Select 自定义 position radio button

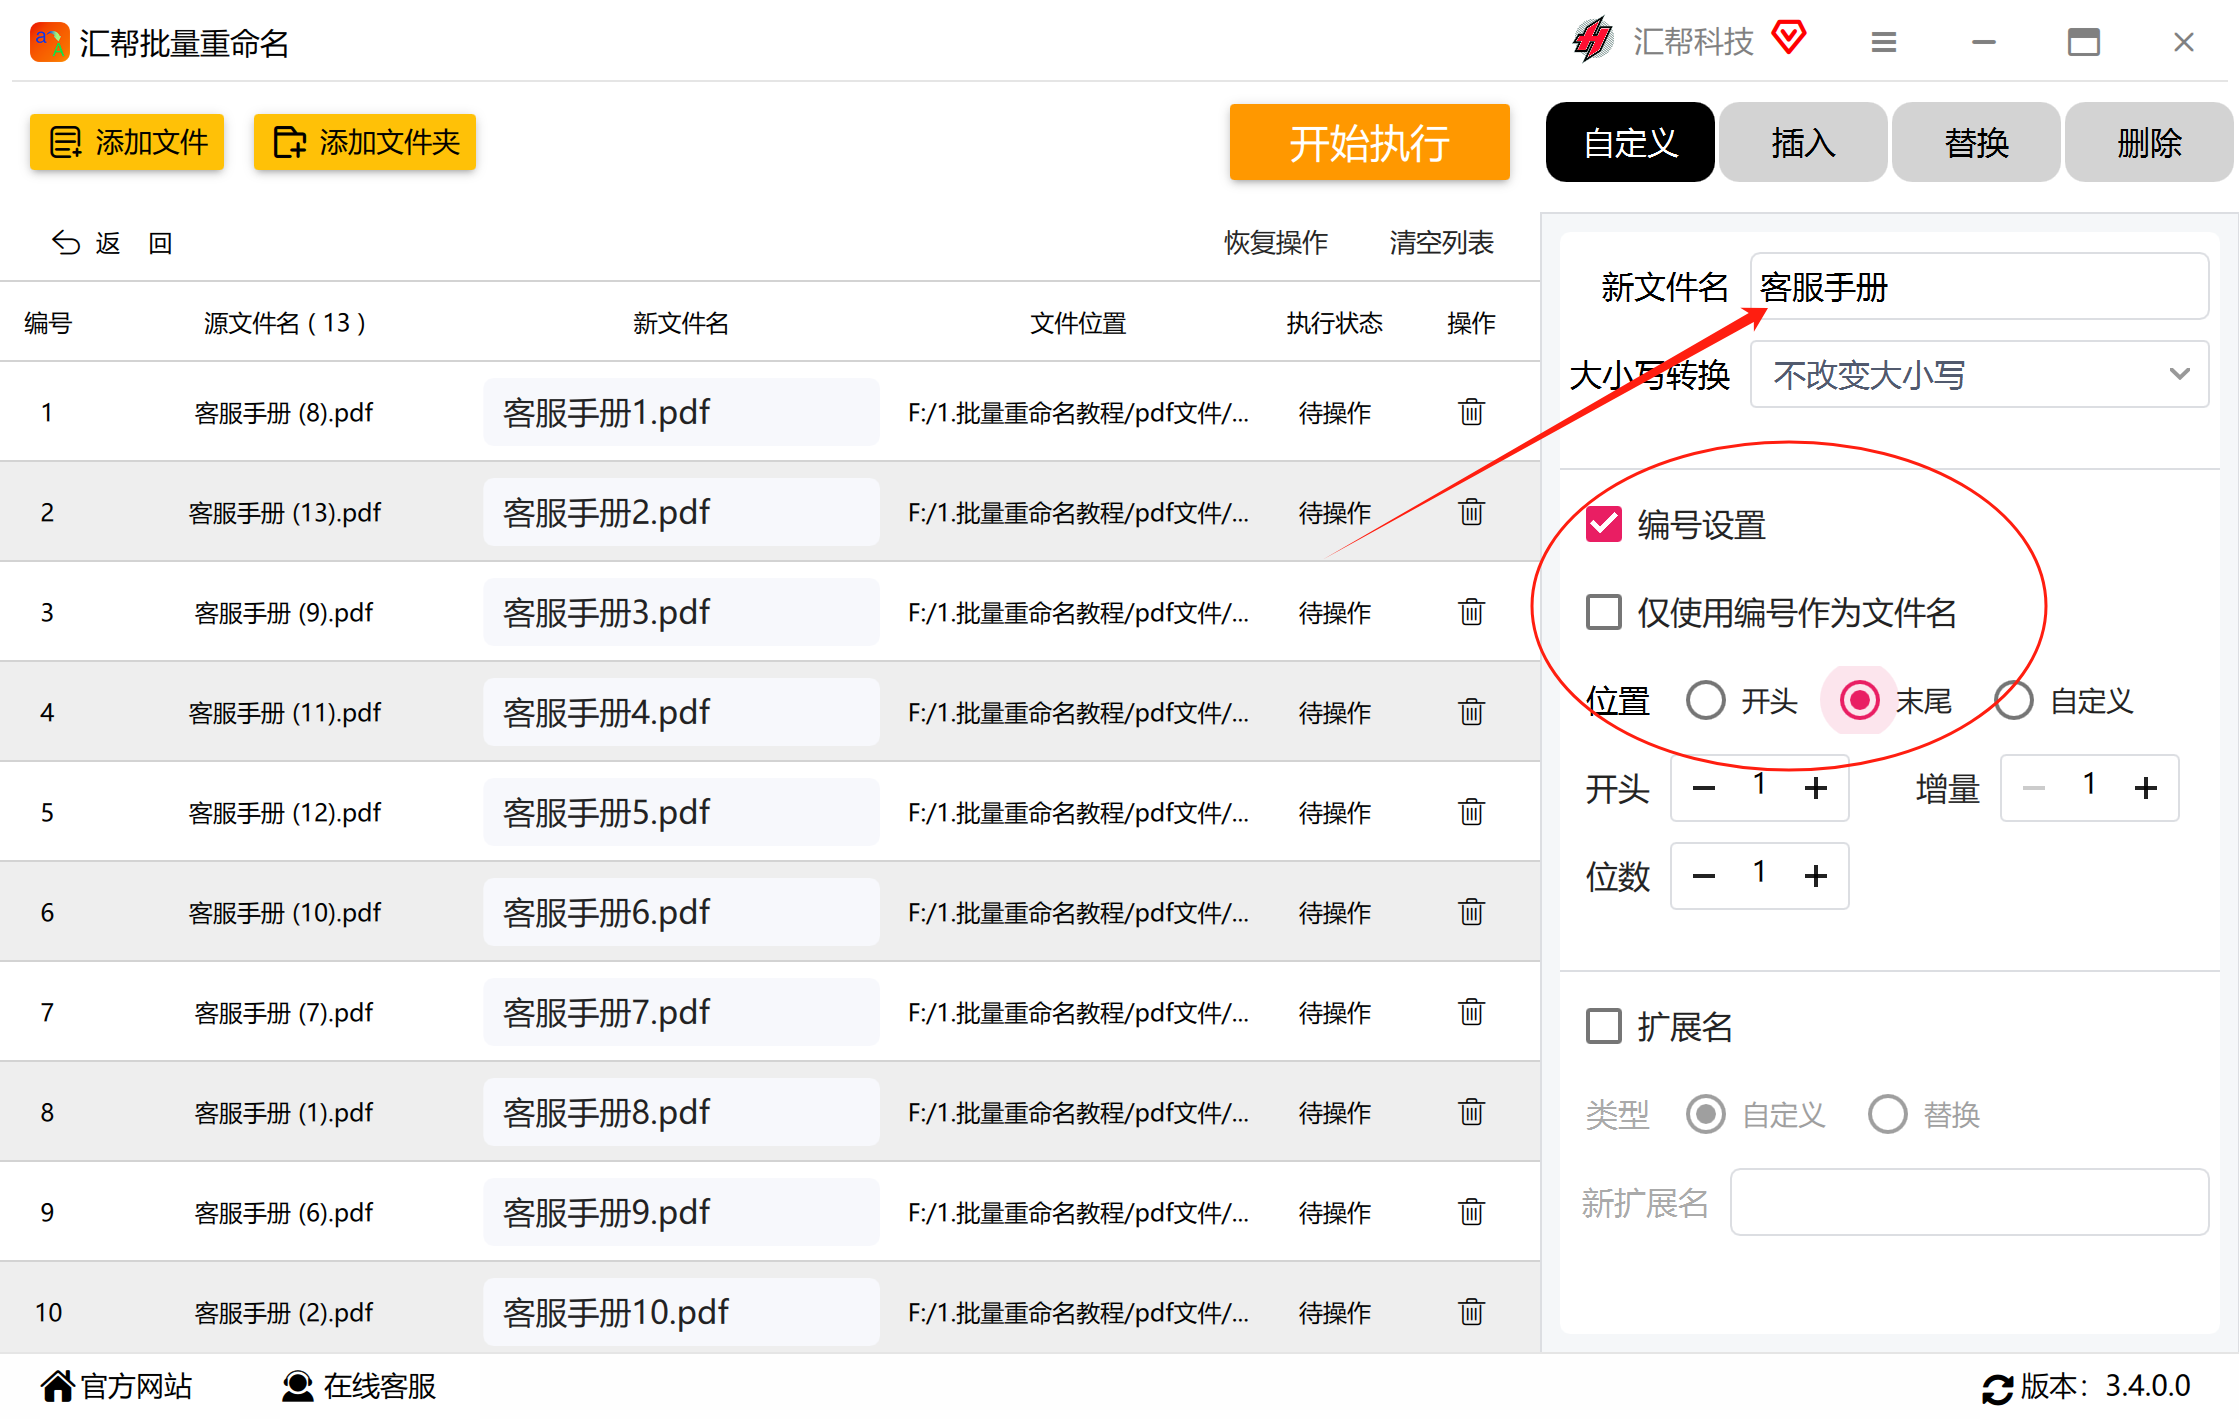point(2014,700)
